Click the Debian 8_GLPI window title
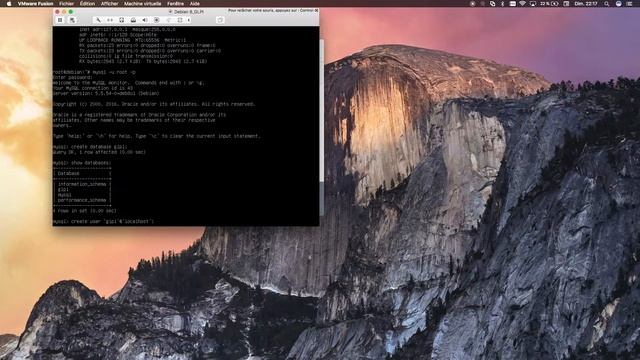 (186, 12)
